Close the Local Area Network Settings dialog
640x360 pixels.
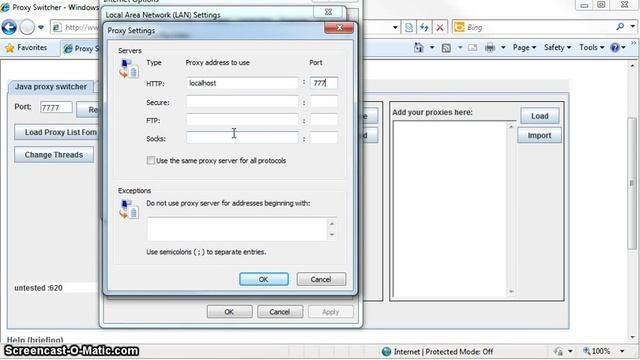pos(329,12)
